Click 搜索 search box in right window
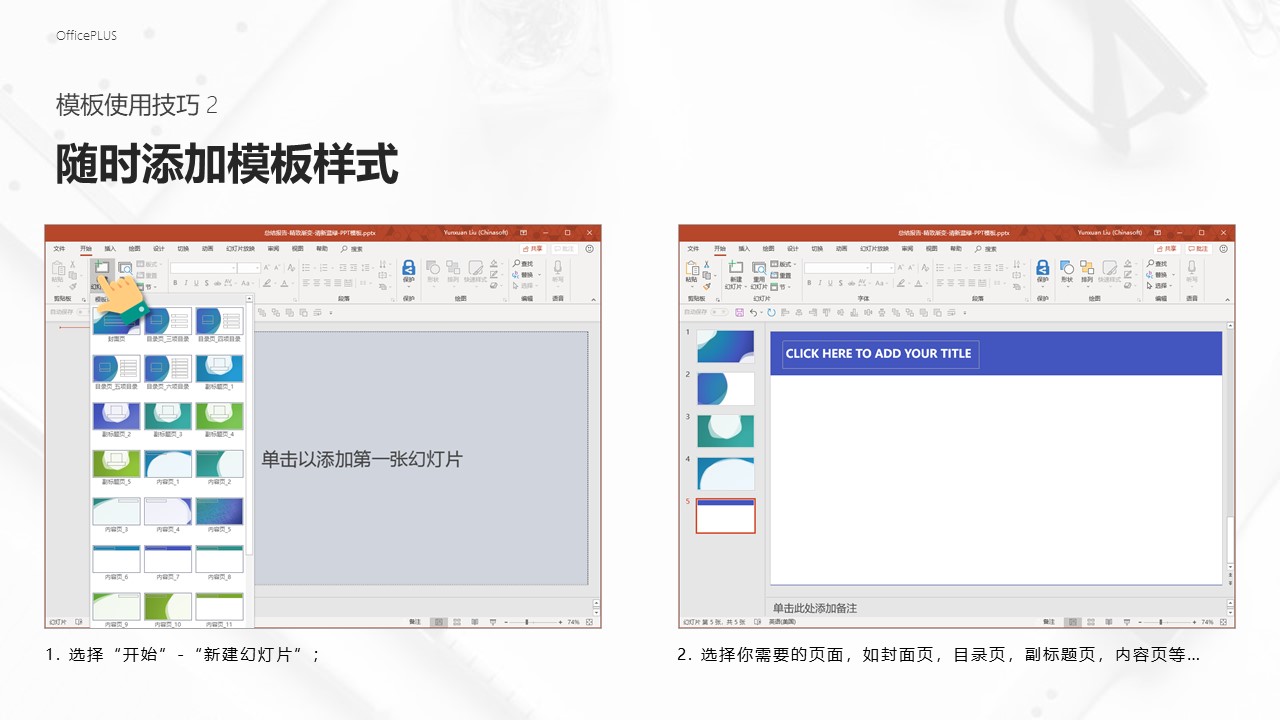 pos(986,249)
